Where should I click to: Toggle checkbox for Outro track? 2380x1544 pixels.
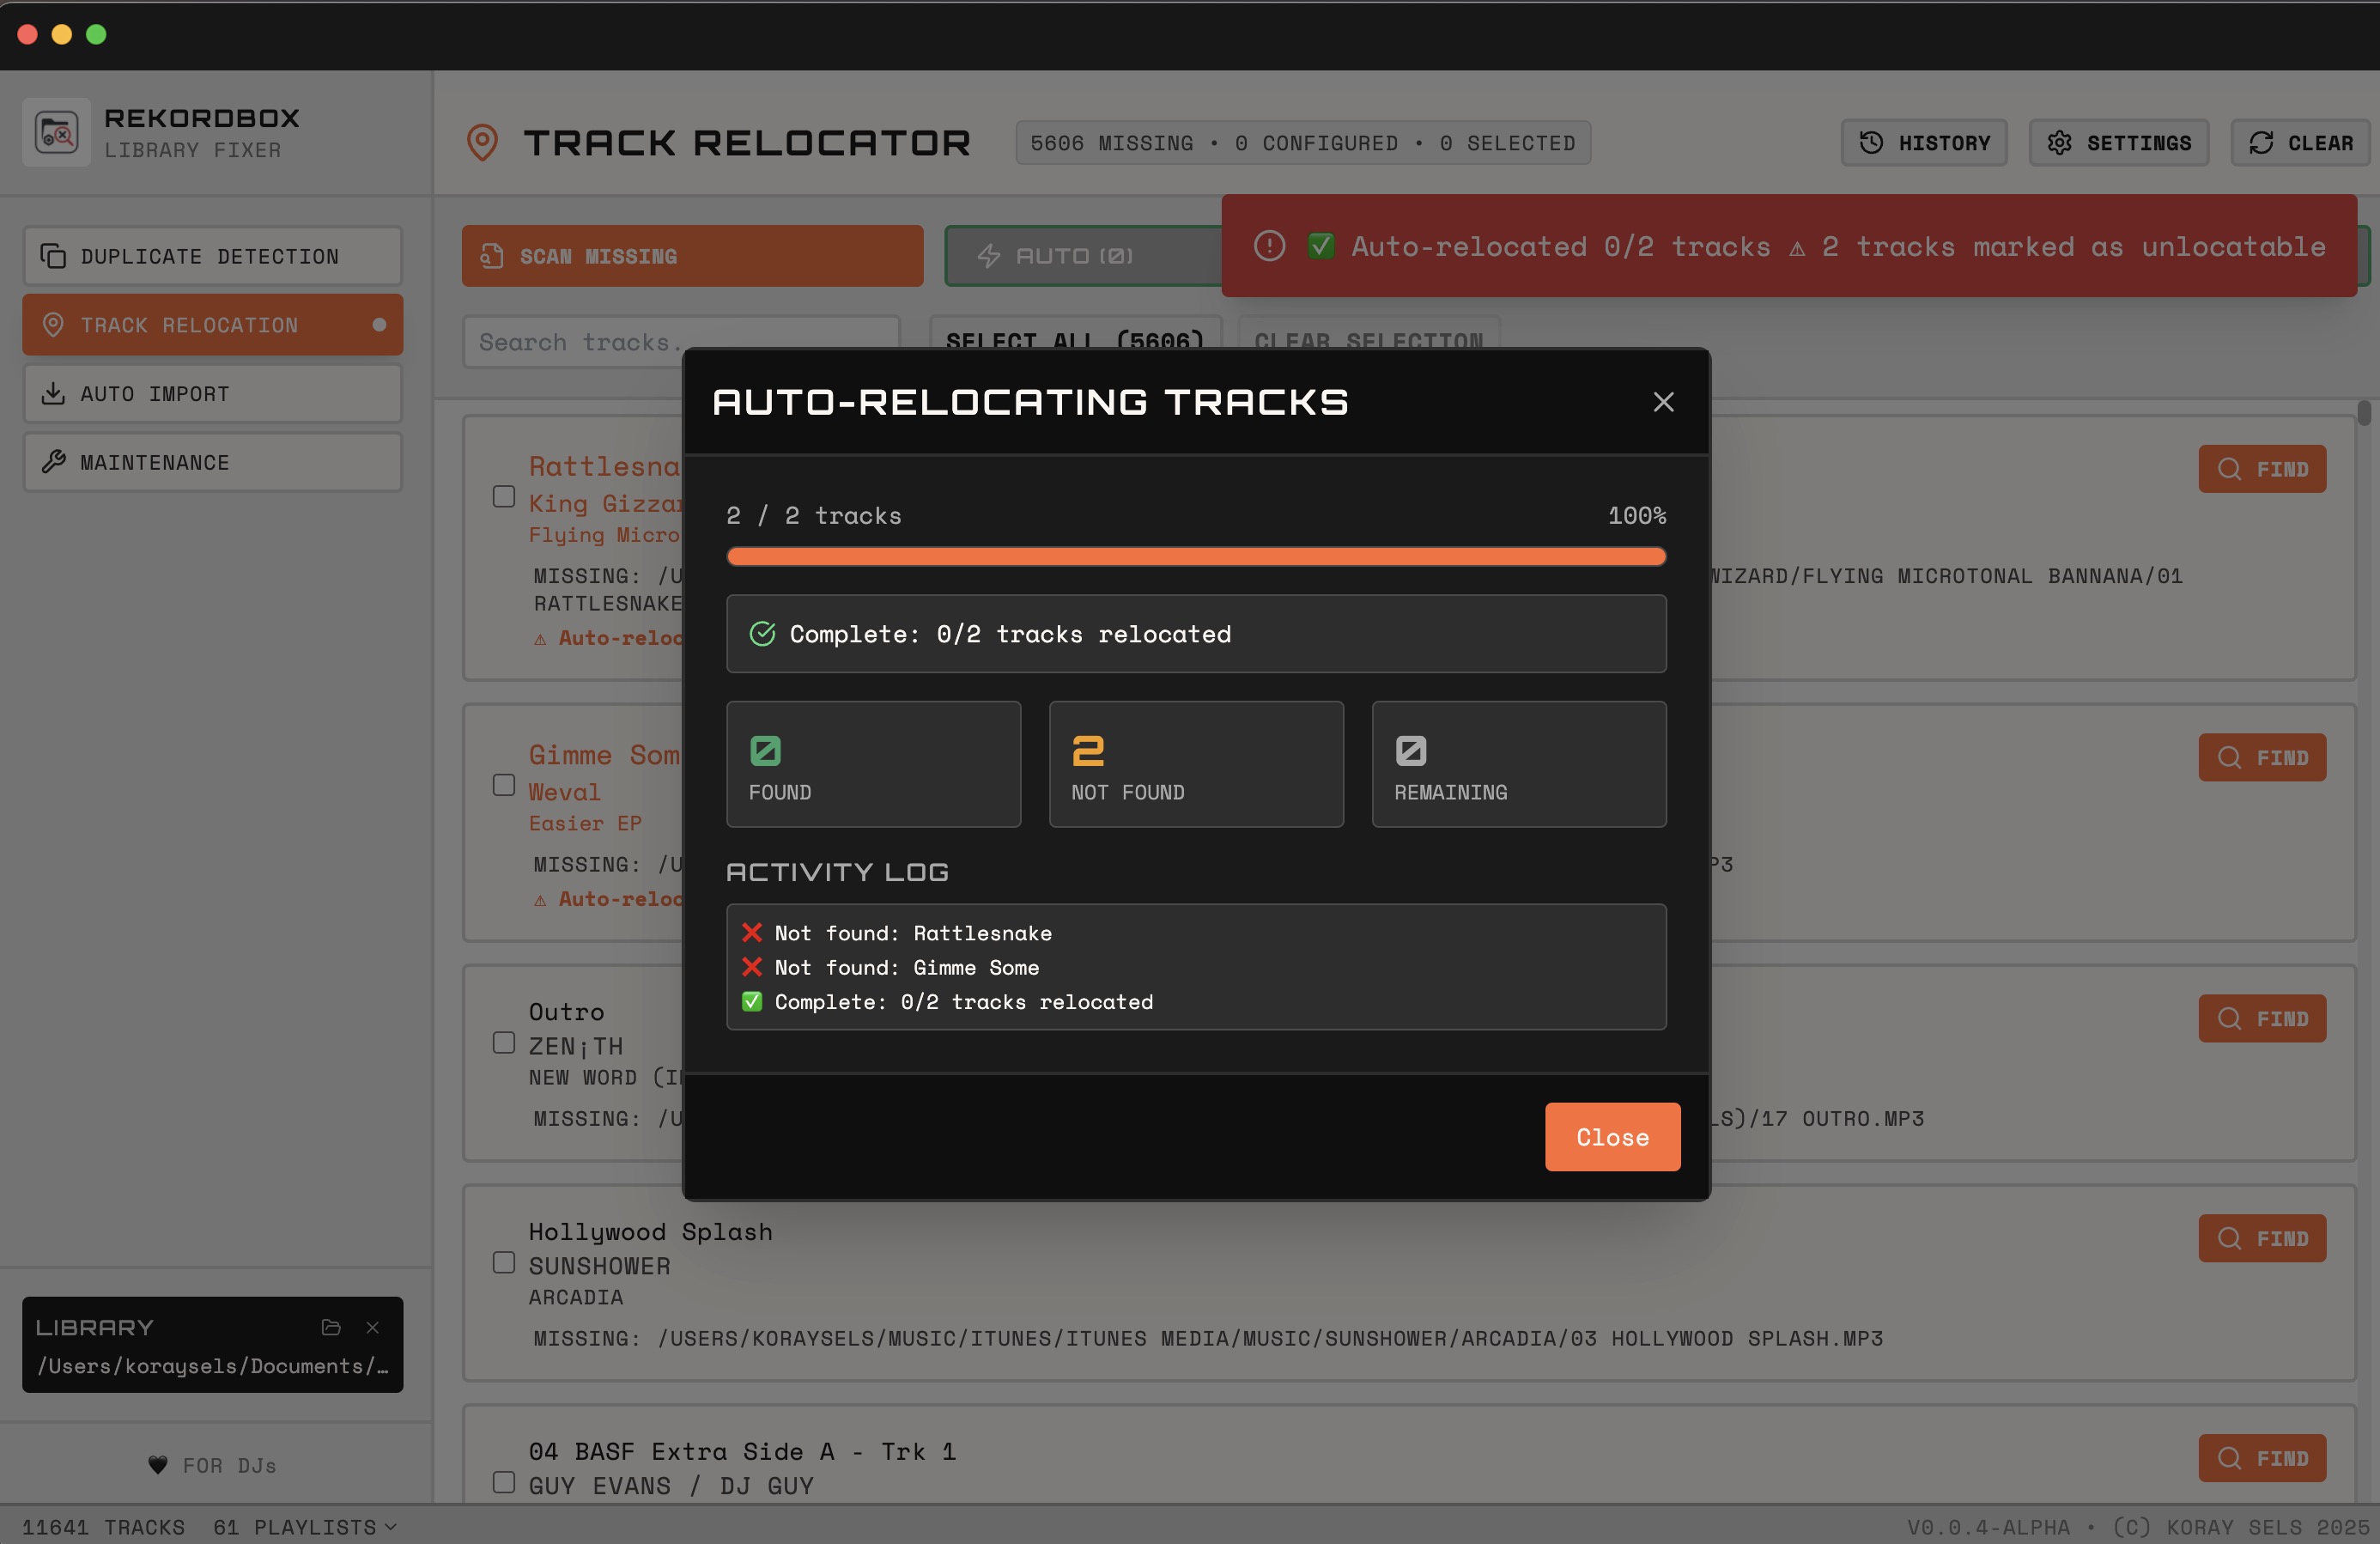coord(504,1043)
